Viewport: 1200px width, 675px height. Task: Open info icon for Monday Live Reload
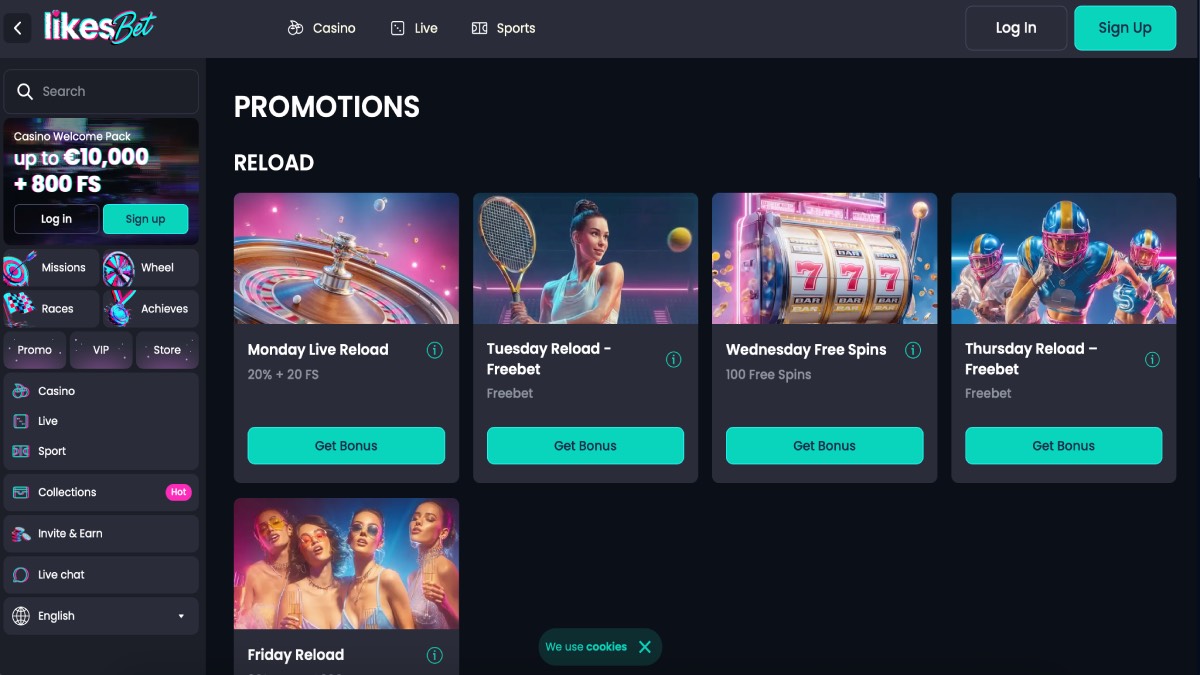pyautogui.click(x=435, y=350)
